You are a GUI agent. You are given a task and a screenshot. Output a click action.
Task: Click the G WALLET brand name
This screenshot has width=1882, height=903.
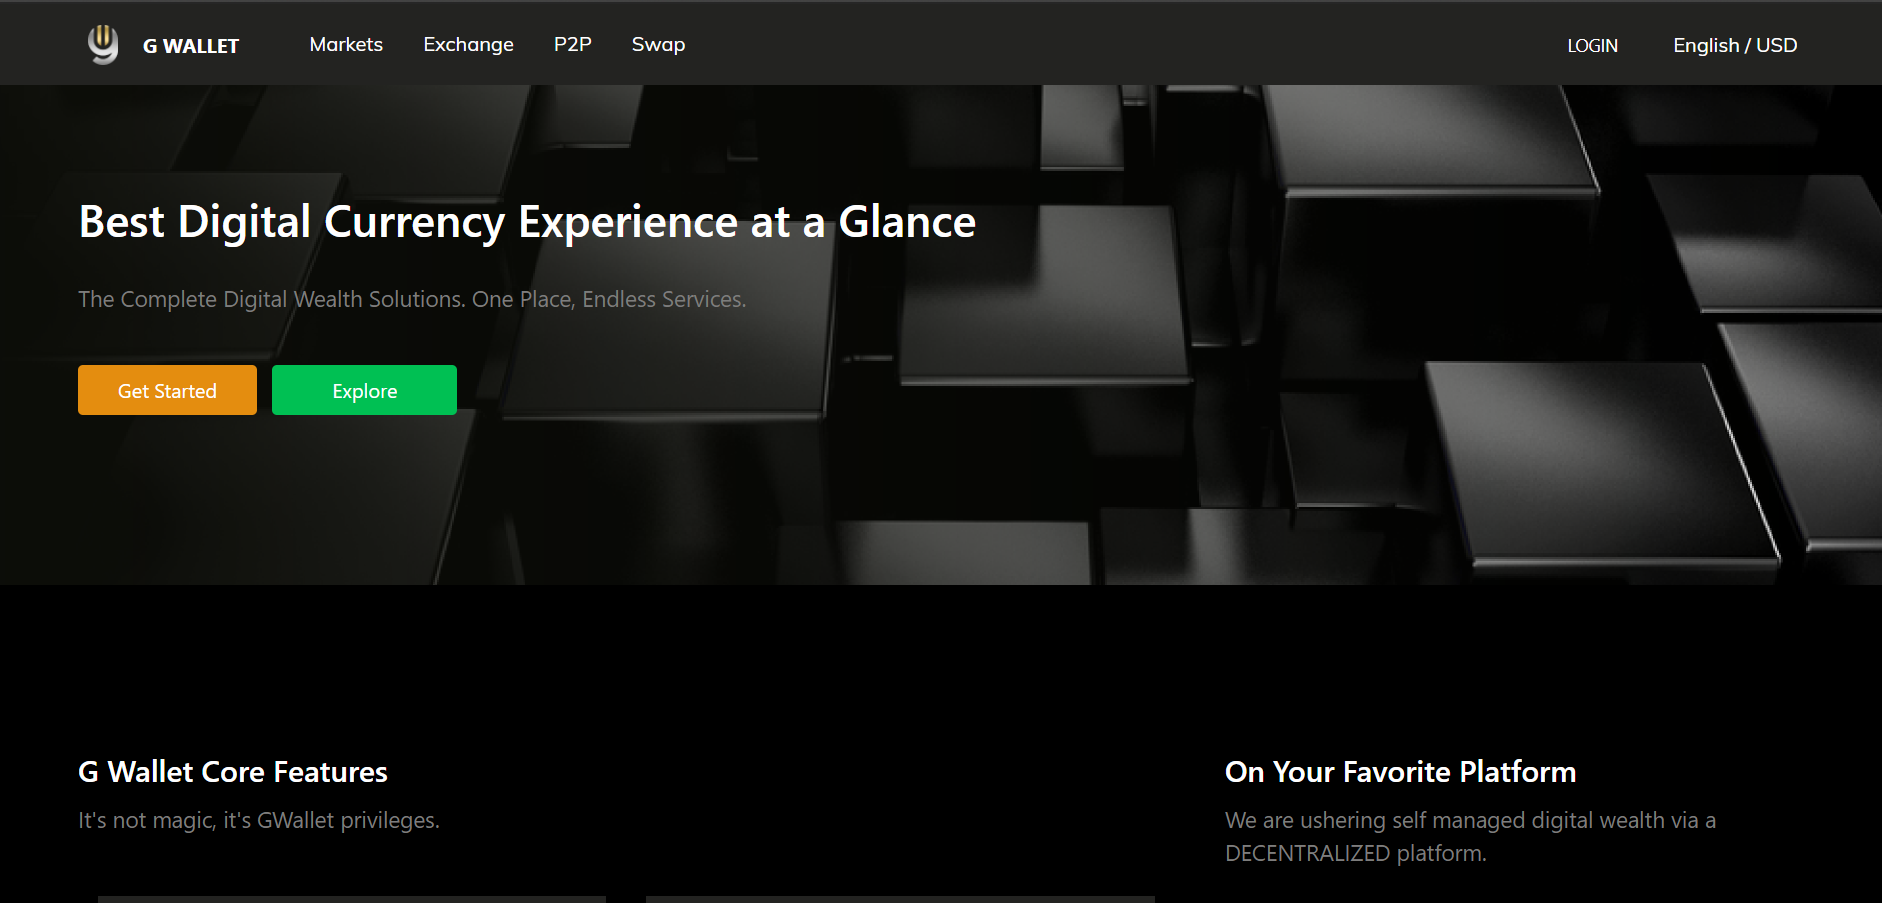click(191, 46)
